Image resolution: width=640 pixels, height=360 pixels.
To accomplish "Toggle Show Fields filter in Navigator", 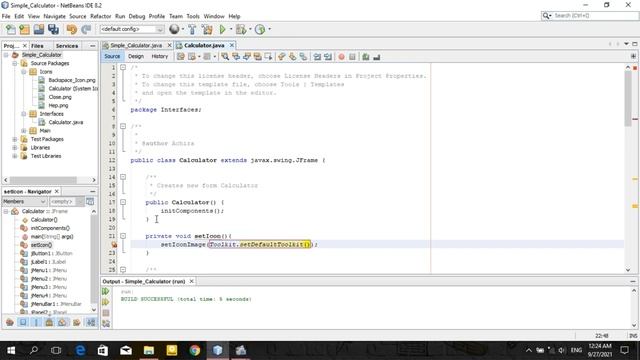I will point(23,322).
